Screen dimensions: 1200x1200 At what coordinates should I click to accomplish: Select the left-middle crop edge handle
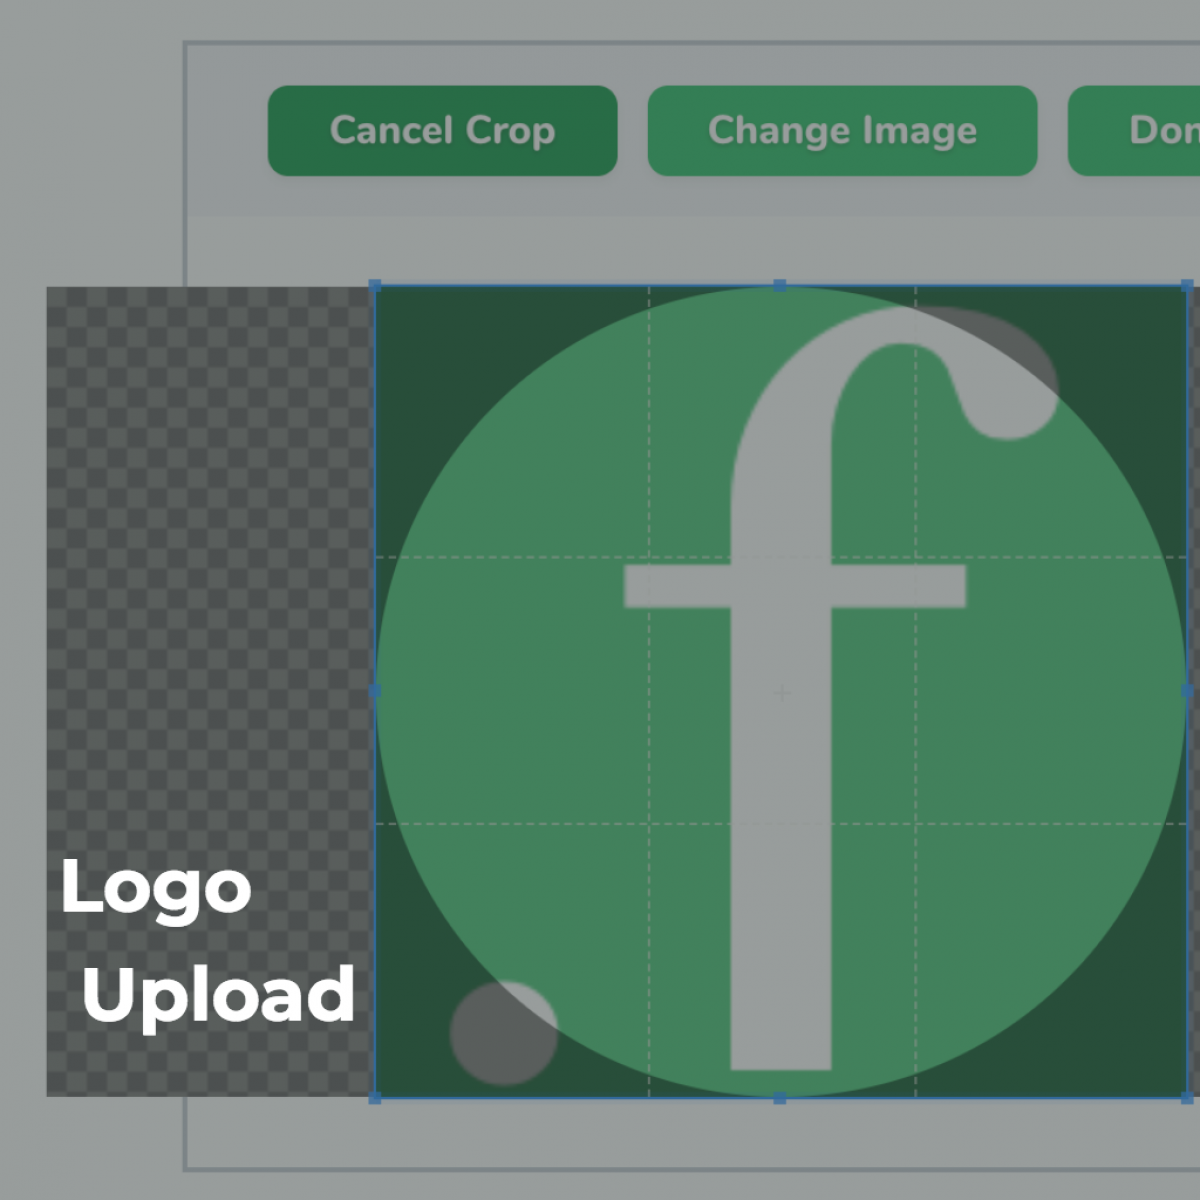(x=375, y=690)
